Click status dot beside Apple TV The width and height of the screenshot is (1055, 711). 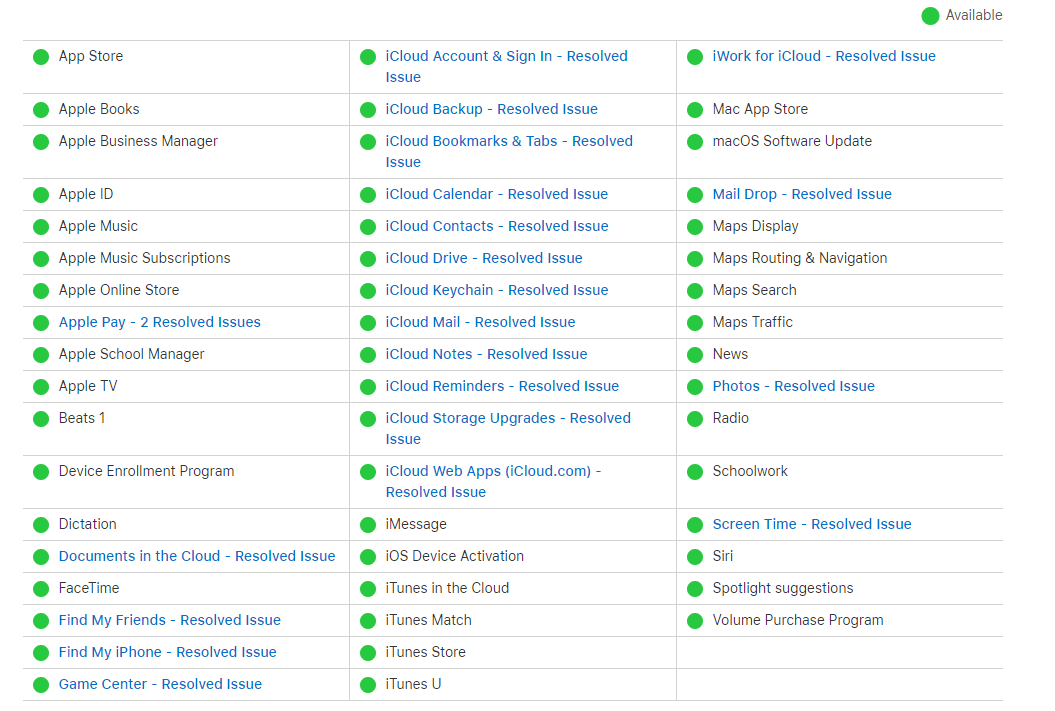(41, 387)
